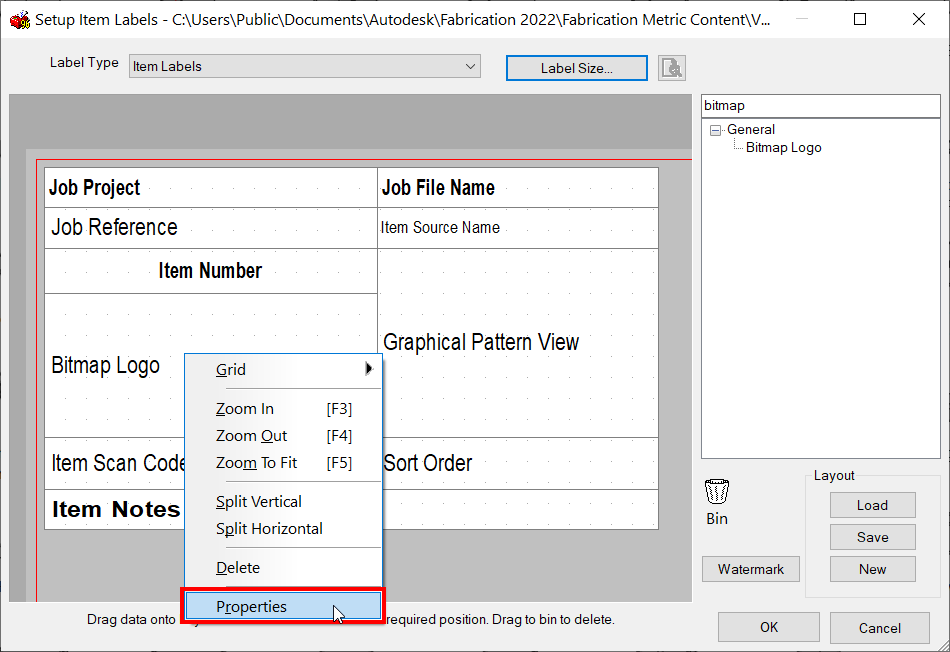The width and height of the screenshot is (950, 652).
Task: Open the print preview icon beside Label Size
Action: [x=671, y=67]
